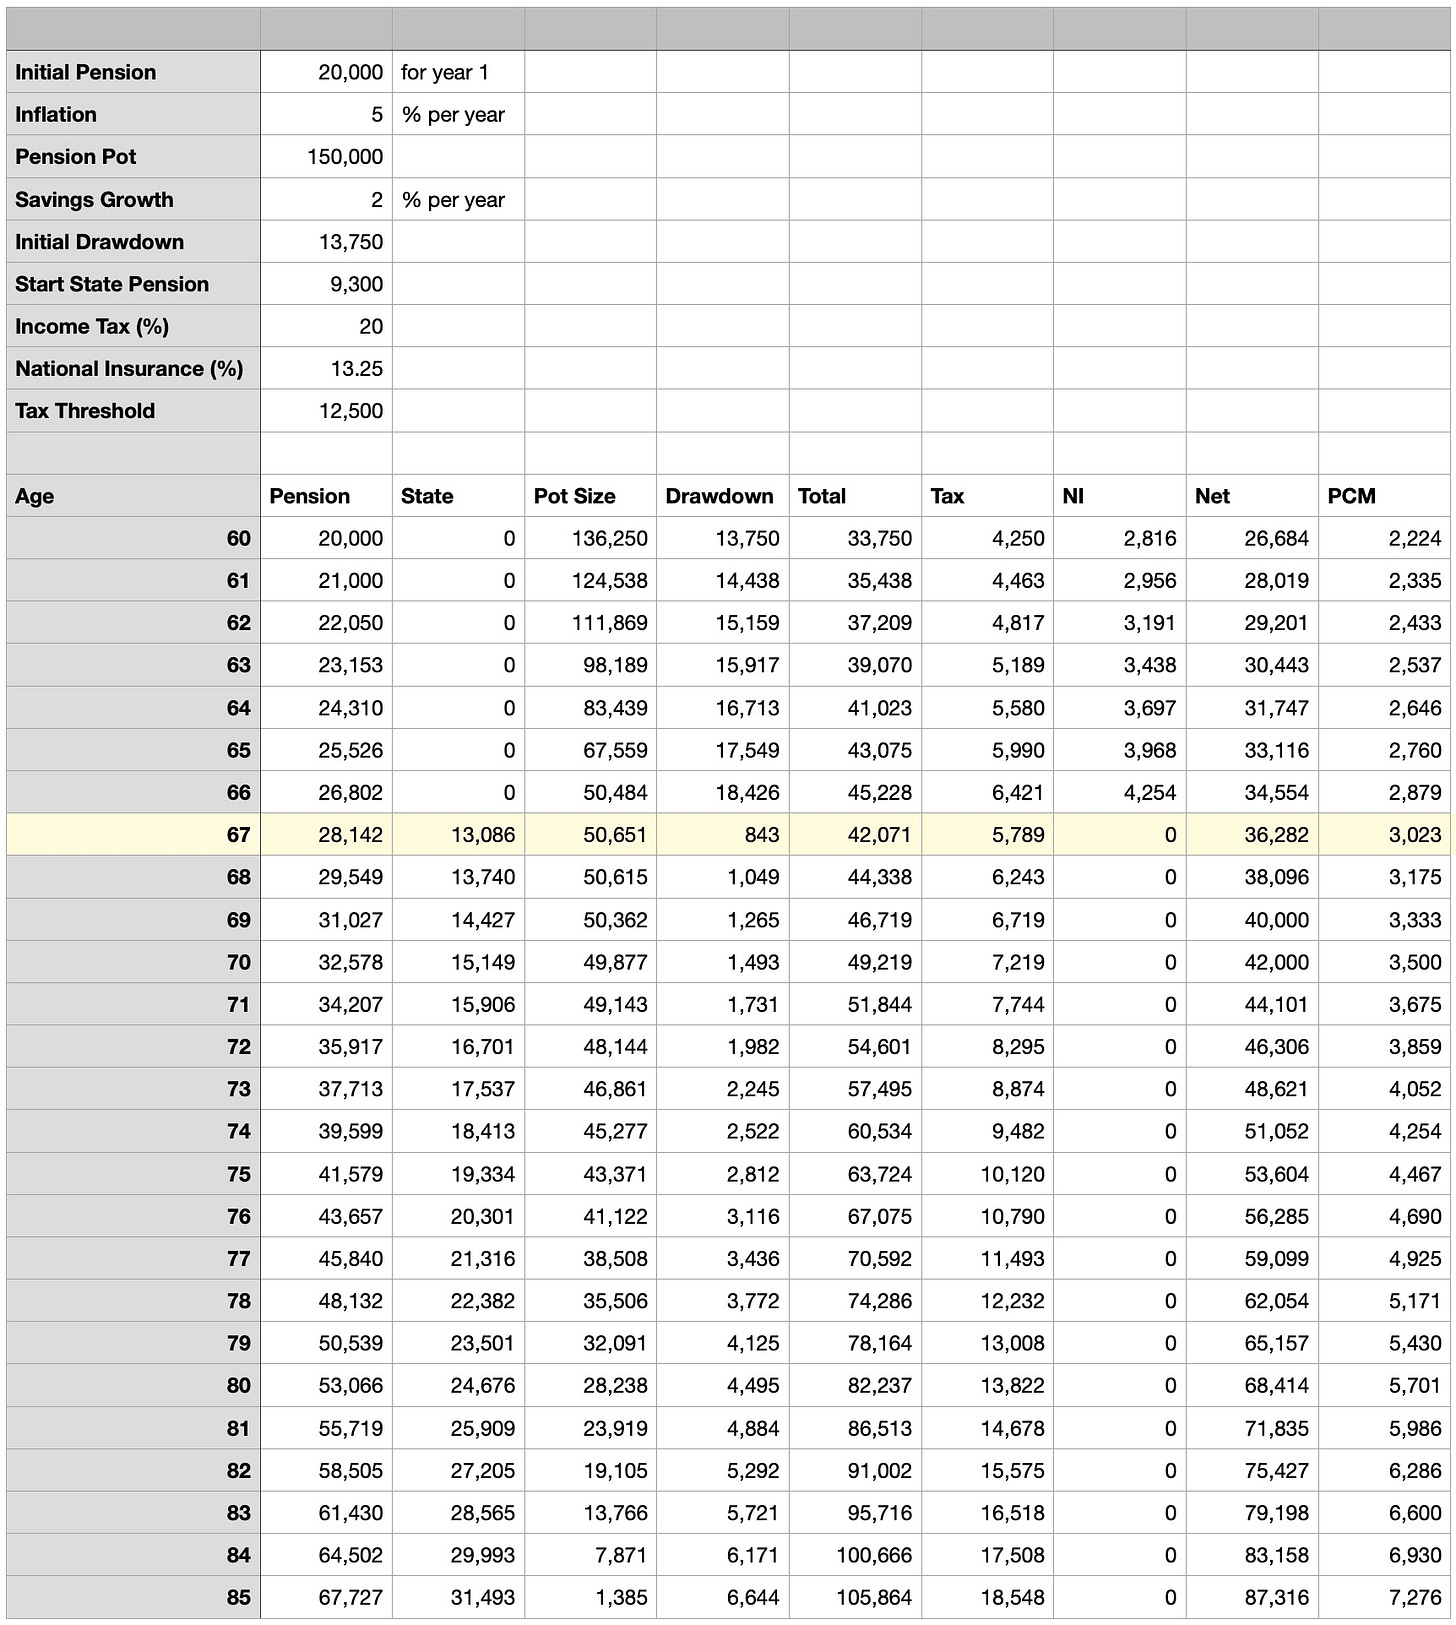
Task: Select Net 31,747 at age 64
Action: point(1252,708)
